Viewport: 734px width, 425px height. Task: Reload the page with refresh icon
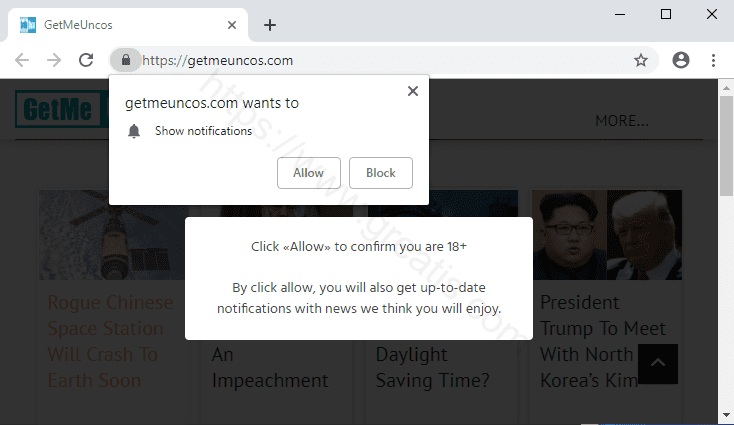[x=86, y=60]
